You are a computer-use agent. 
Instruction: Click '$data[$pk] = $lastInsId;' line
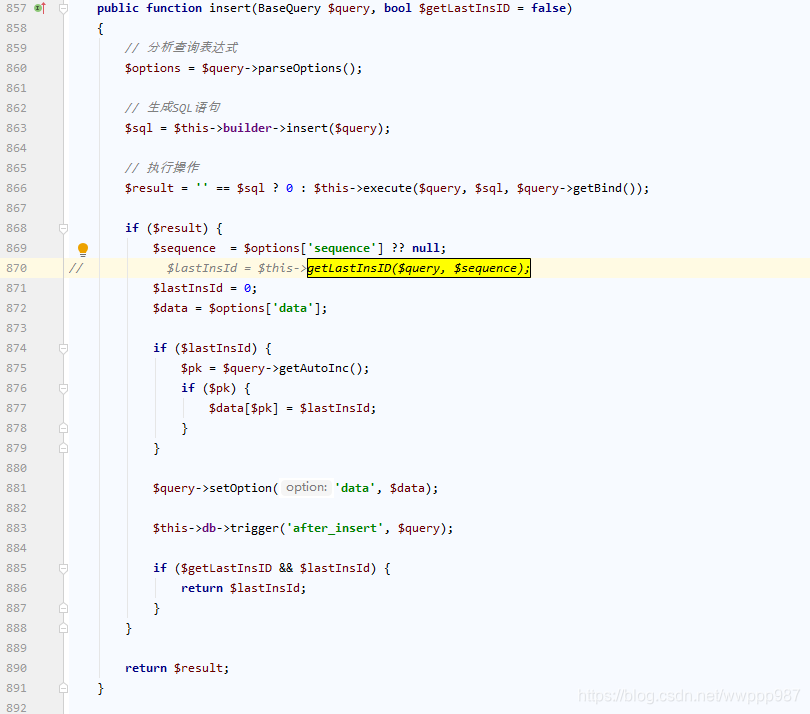click(x=292, y=408)
